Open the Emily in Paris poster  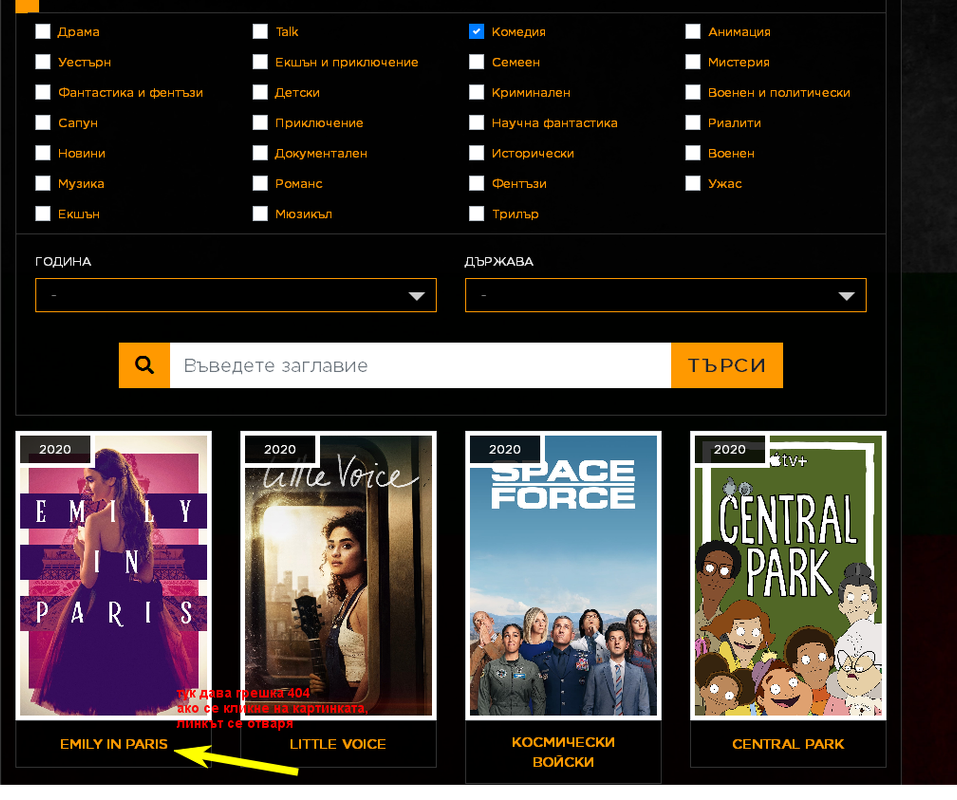pyautogui.click(x=114, y=575)
